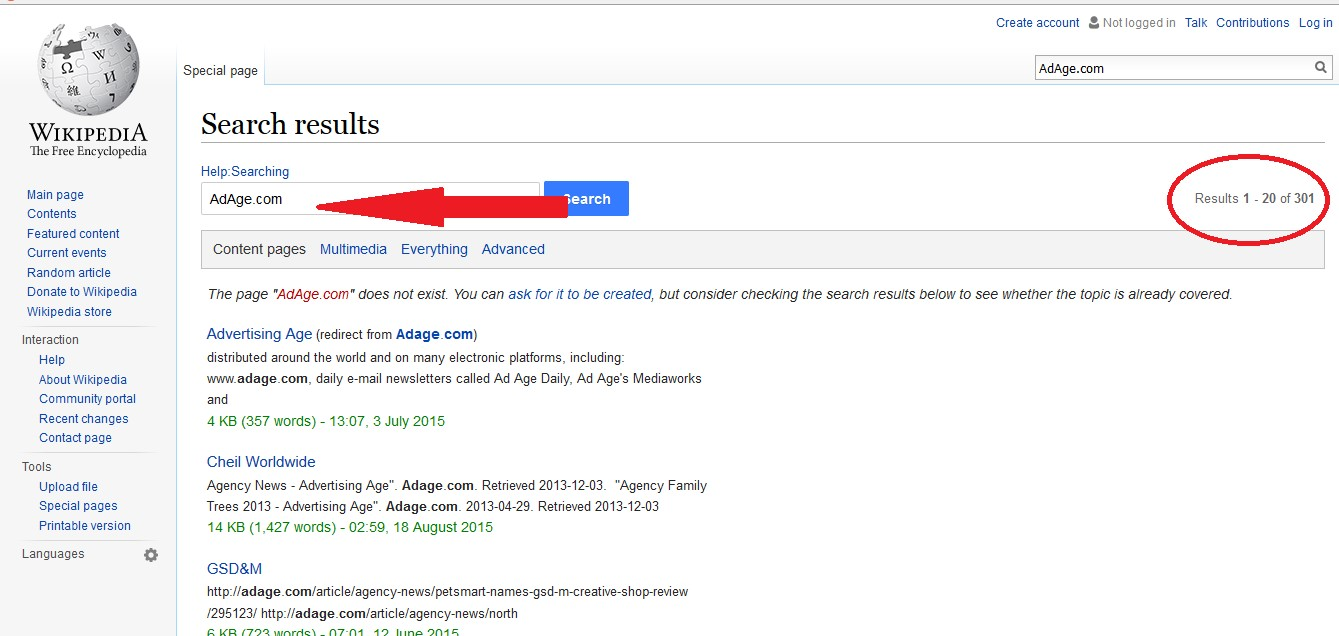Select the Content pages search profile
Image resolution: width=1339 pixels, height=636 pixels.
click(259, 249)
